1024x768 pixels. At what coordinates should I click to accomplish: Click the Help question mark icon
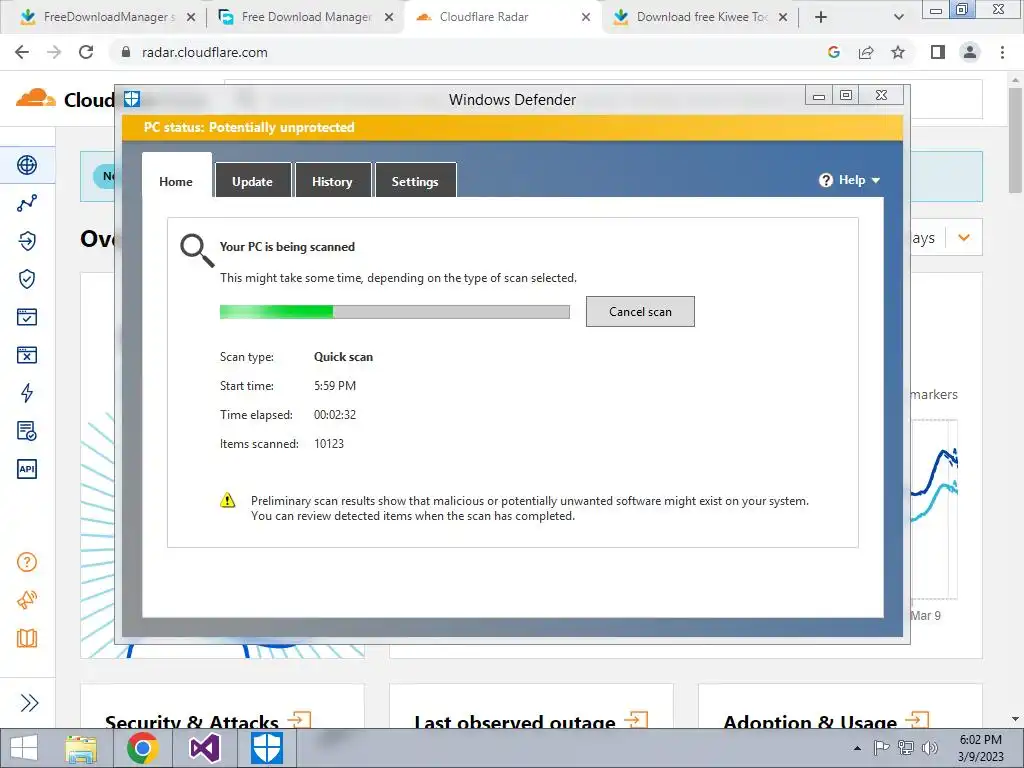pos(826,180)
